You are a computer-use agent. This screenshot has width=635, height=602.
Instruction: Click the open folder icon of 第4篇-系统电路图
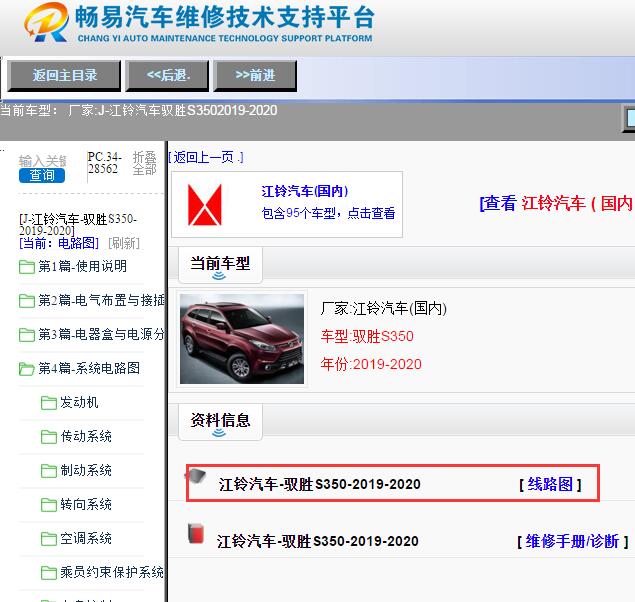(x=27, y=369)
